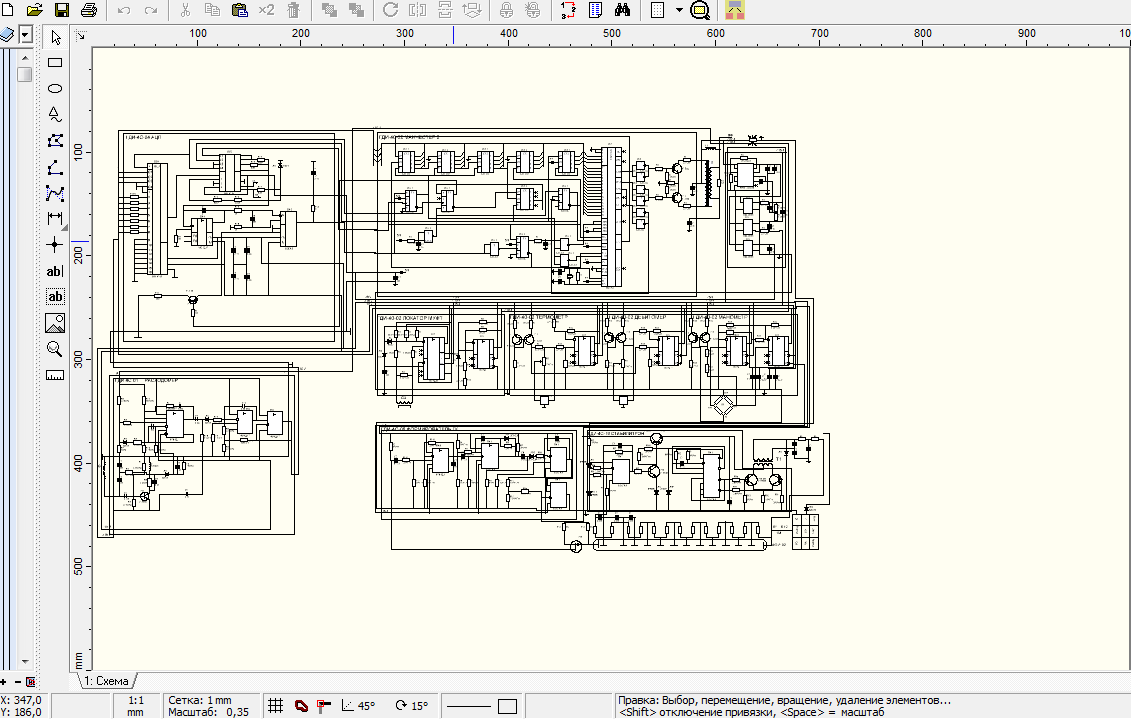1131x719 pixels.
Task: Switch to the '1: Схема' sheet tab
Action: pyautogui.click(x=107, y=680)
